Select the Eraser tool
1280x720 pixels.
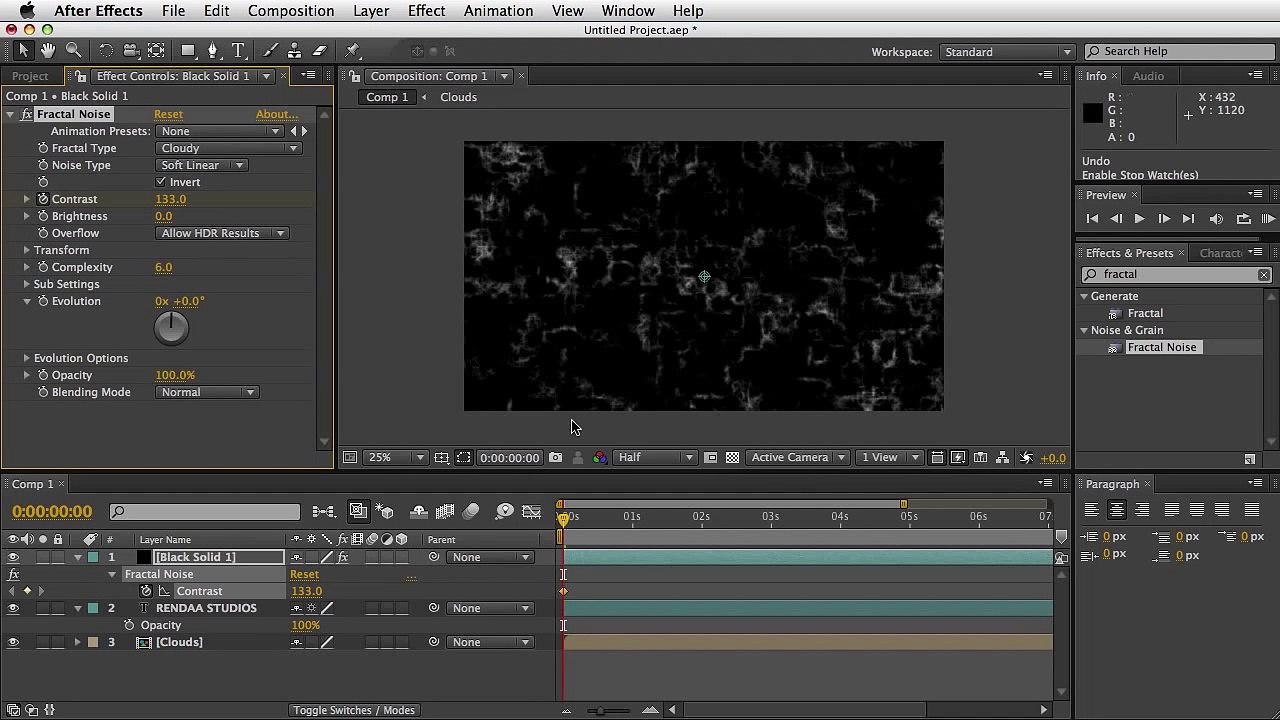tap(320, 51)
